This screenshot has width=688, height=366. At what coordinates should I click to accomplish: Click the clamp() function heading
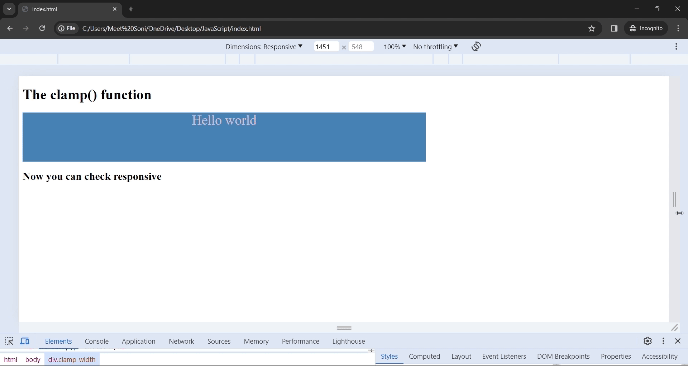pyautogui.click(x=87, y=95)
